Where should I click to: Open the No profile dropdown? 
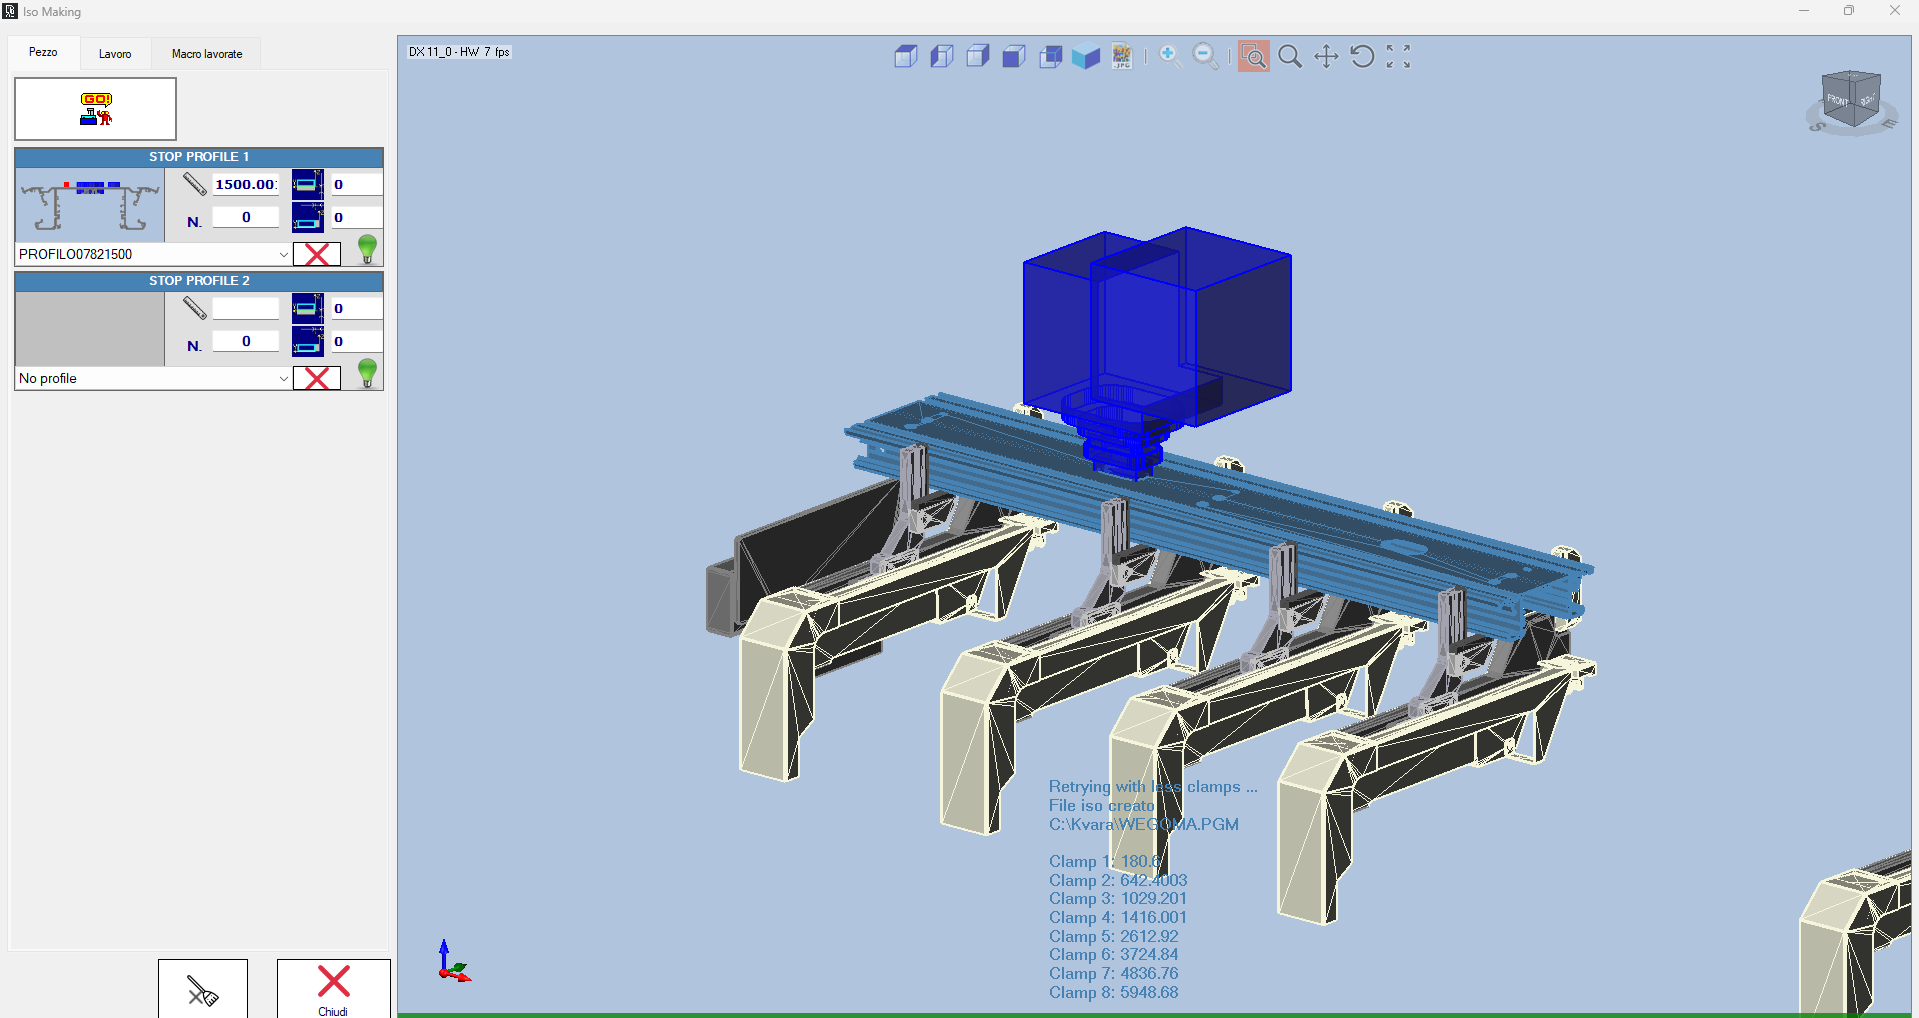point(283,378)
